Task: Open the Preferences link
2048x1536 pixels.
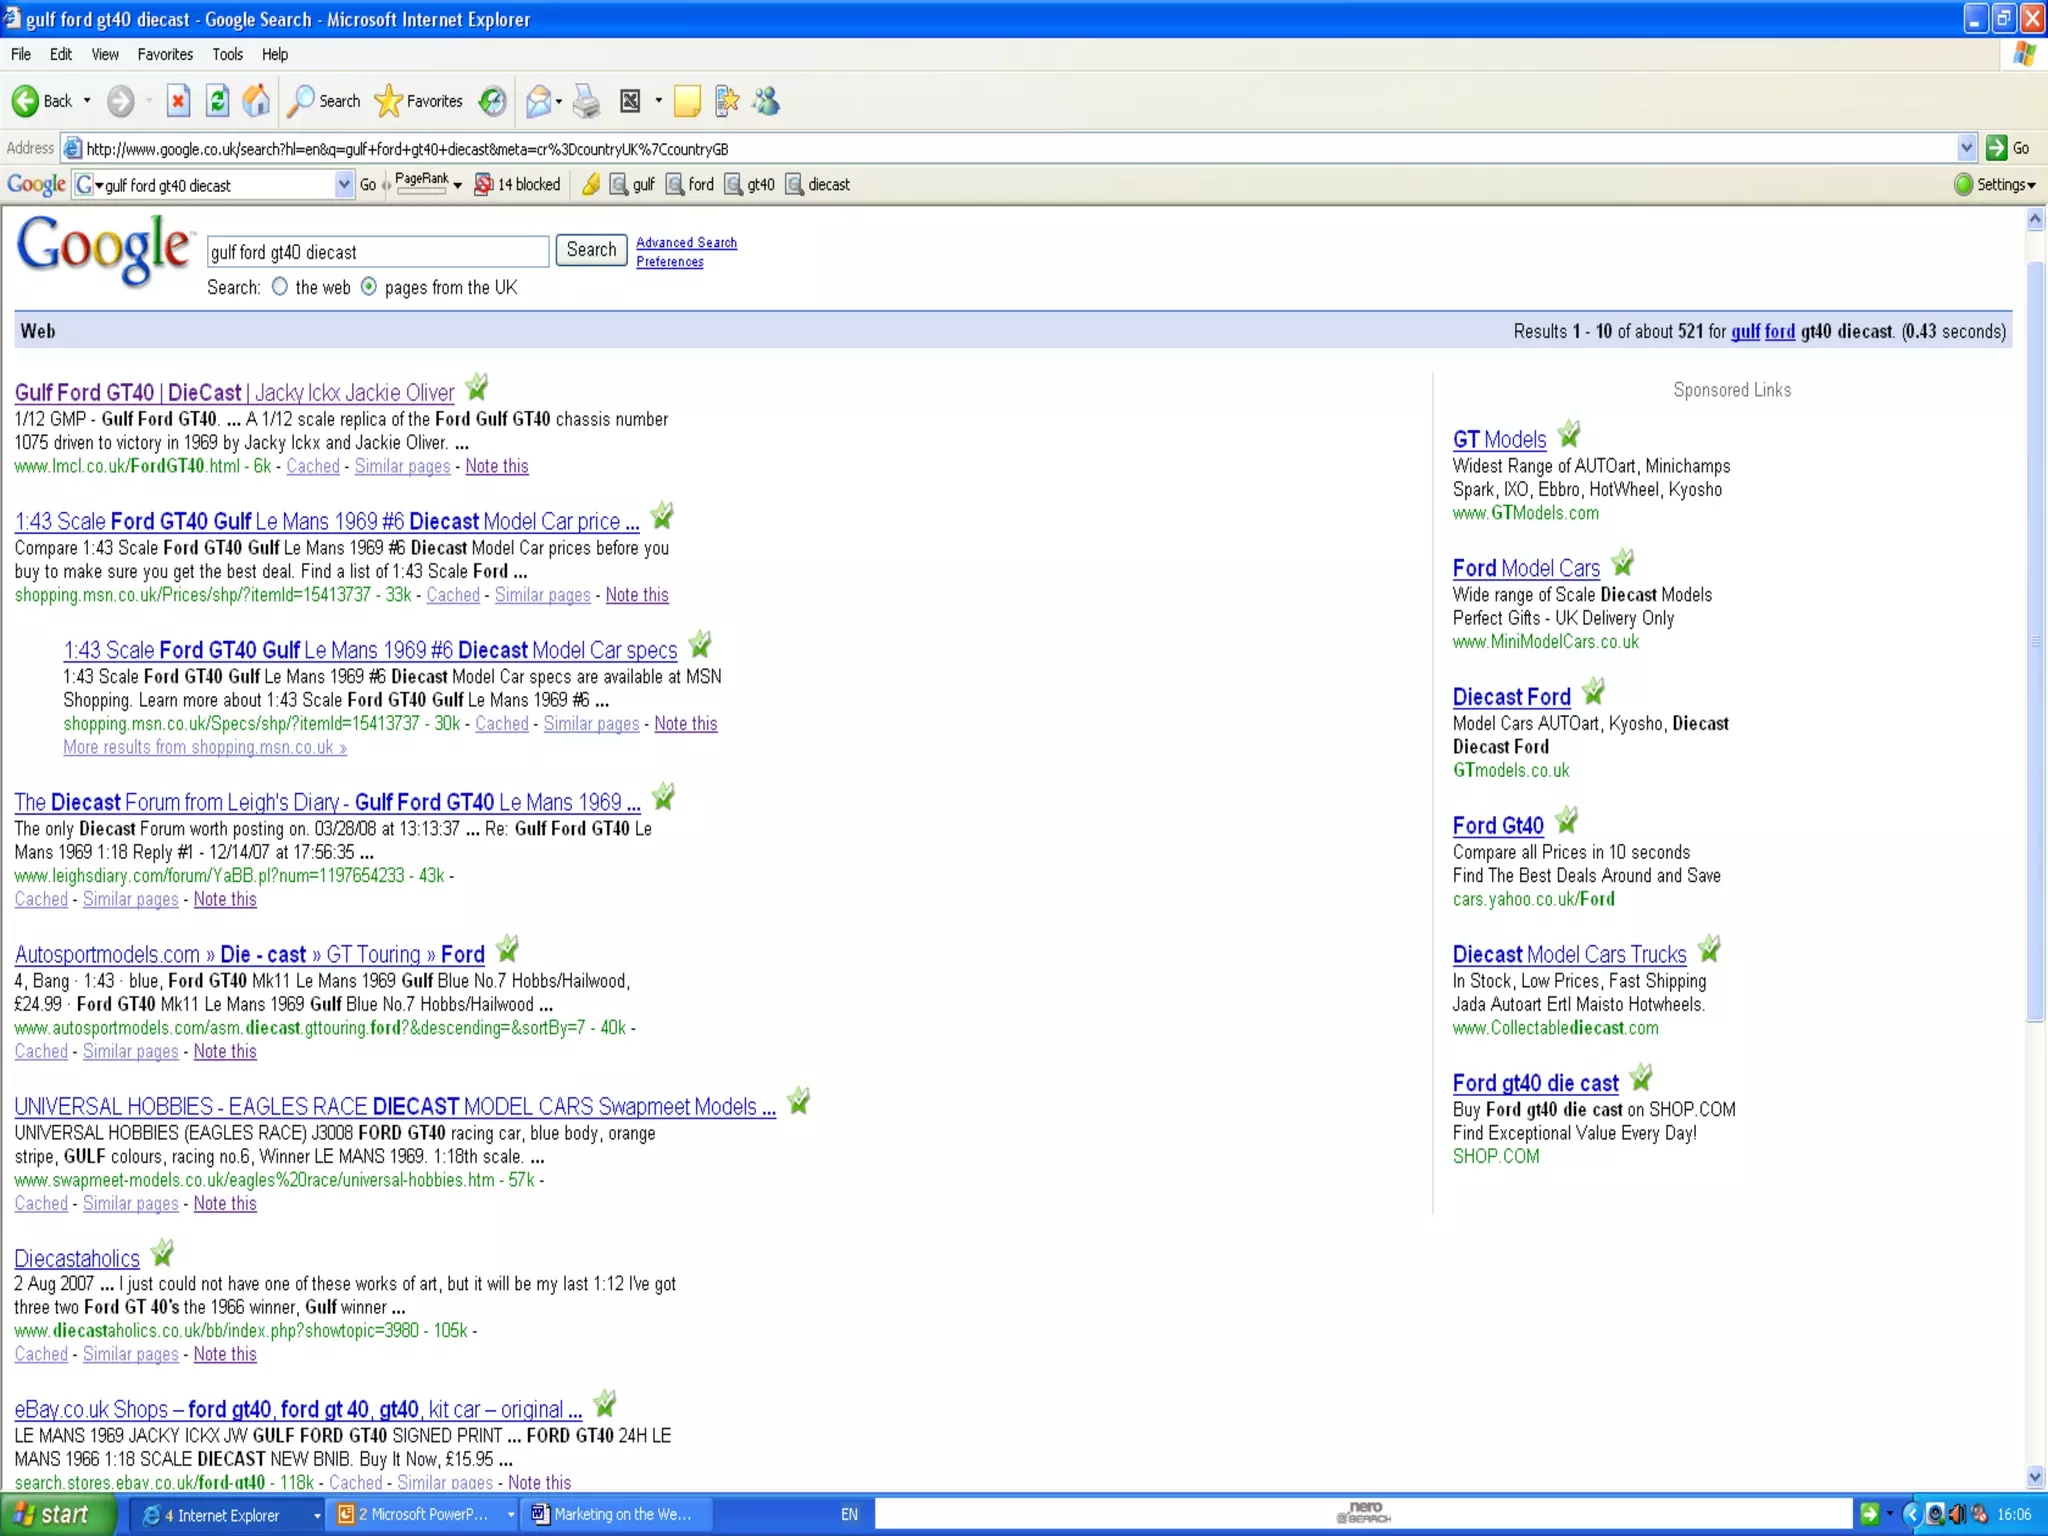Action: pyautogui.click(x=669, y=262)
